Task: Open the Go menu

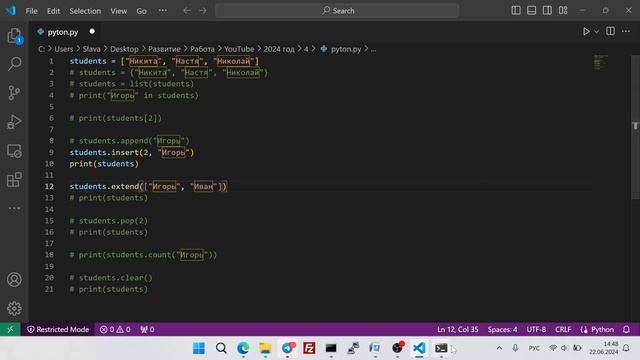Action: 141,11
